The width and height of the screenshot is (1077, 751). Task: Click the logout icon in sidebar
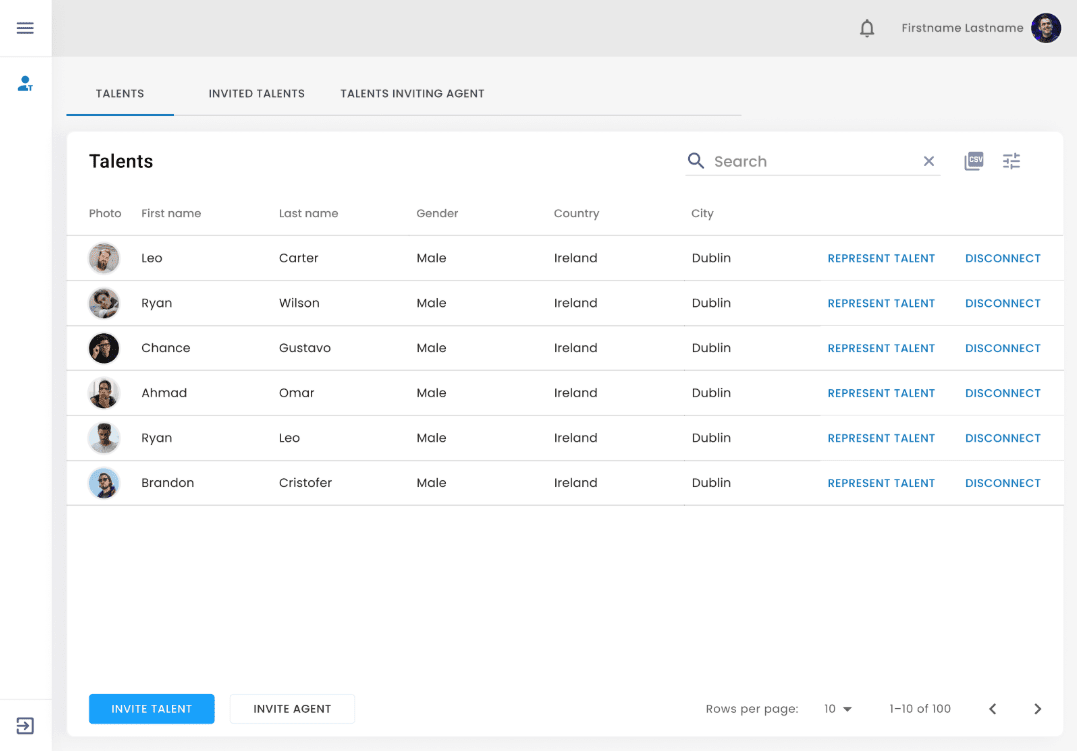[x=25, y=726]
